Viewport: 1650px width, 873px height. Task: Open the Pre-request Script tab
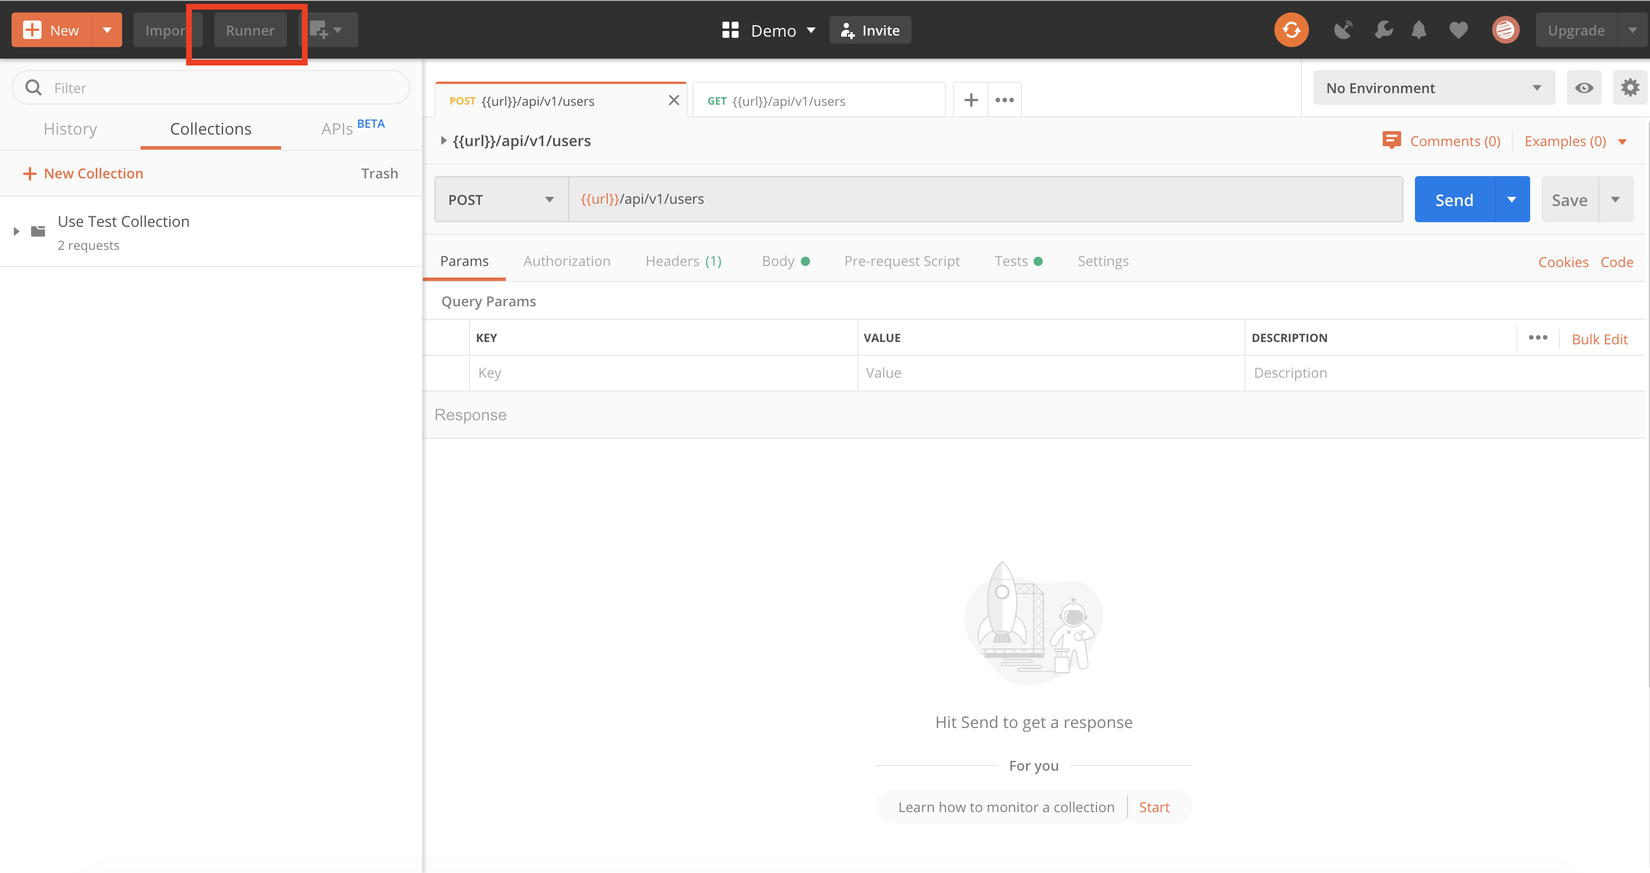pos(902,261)
